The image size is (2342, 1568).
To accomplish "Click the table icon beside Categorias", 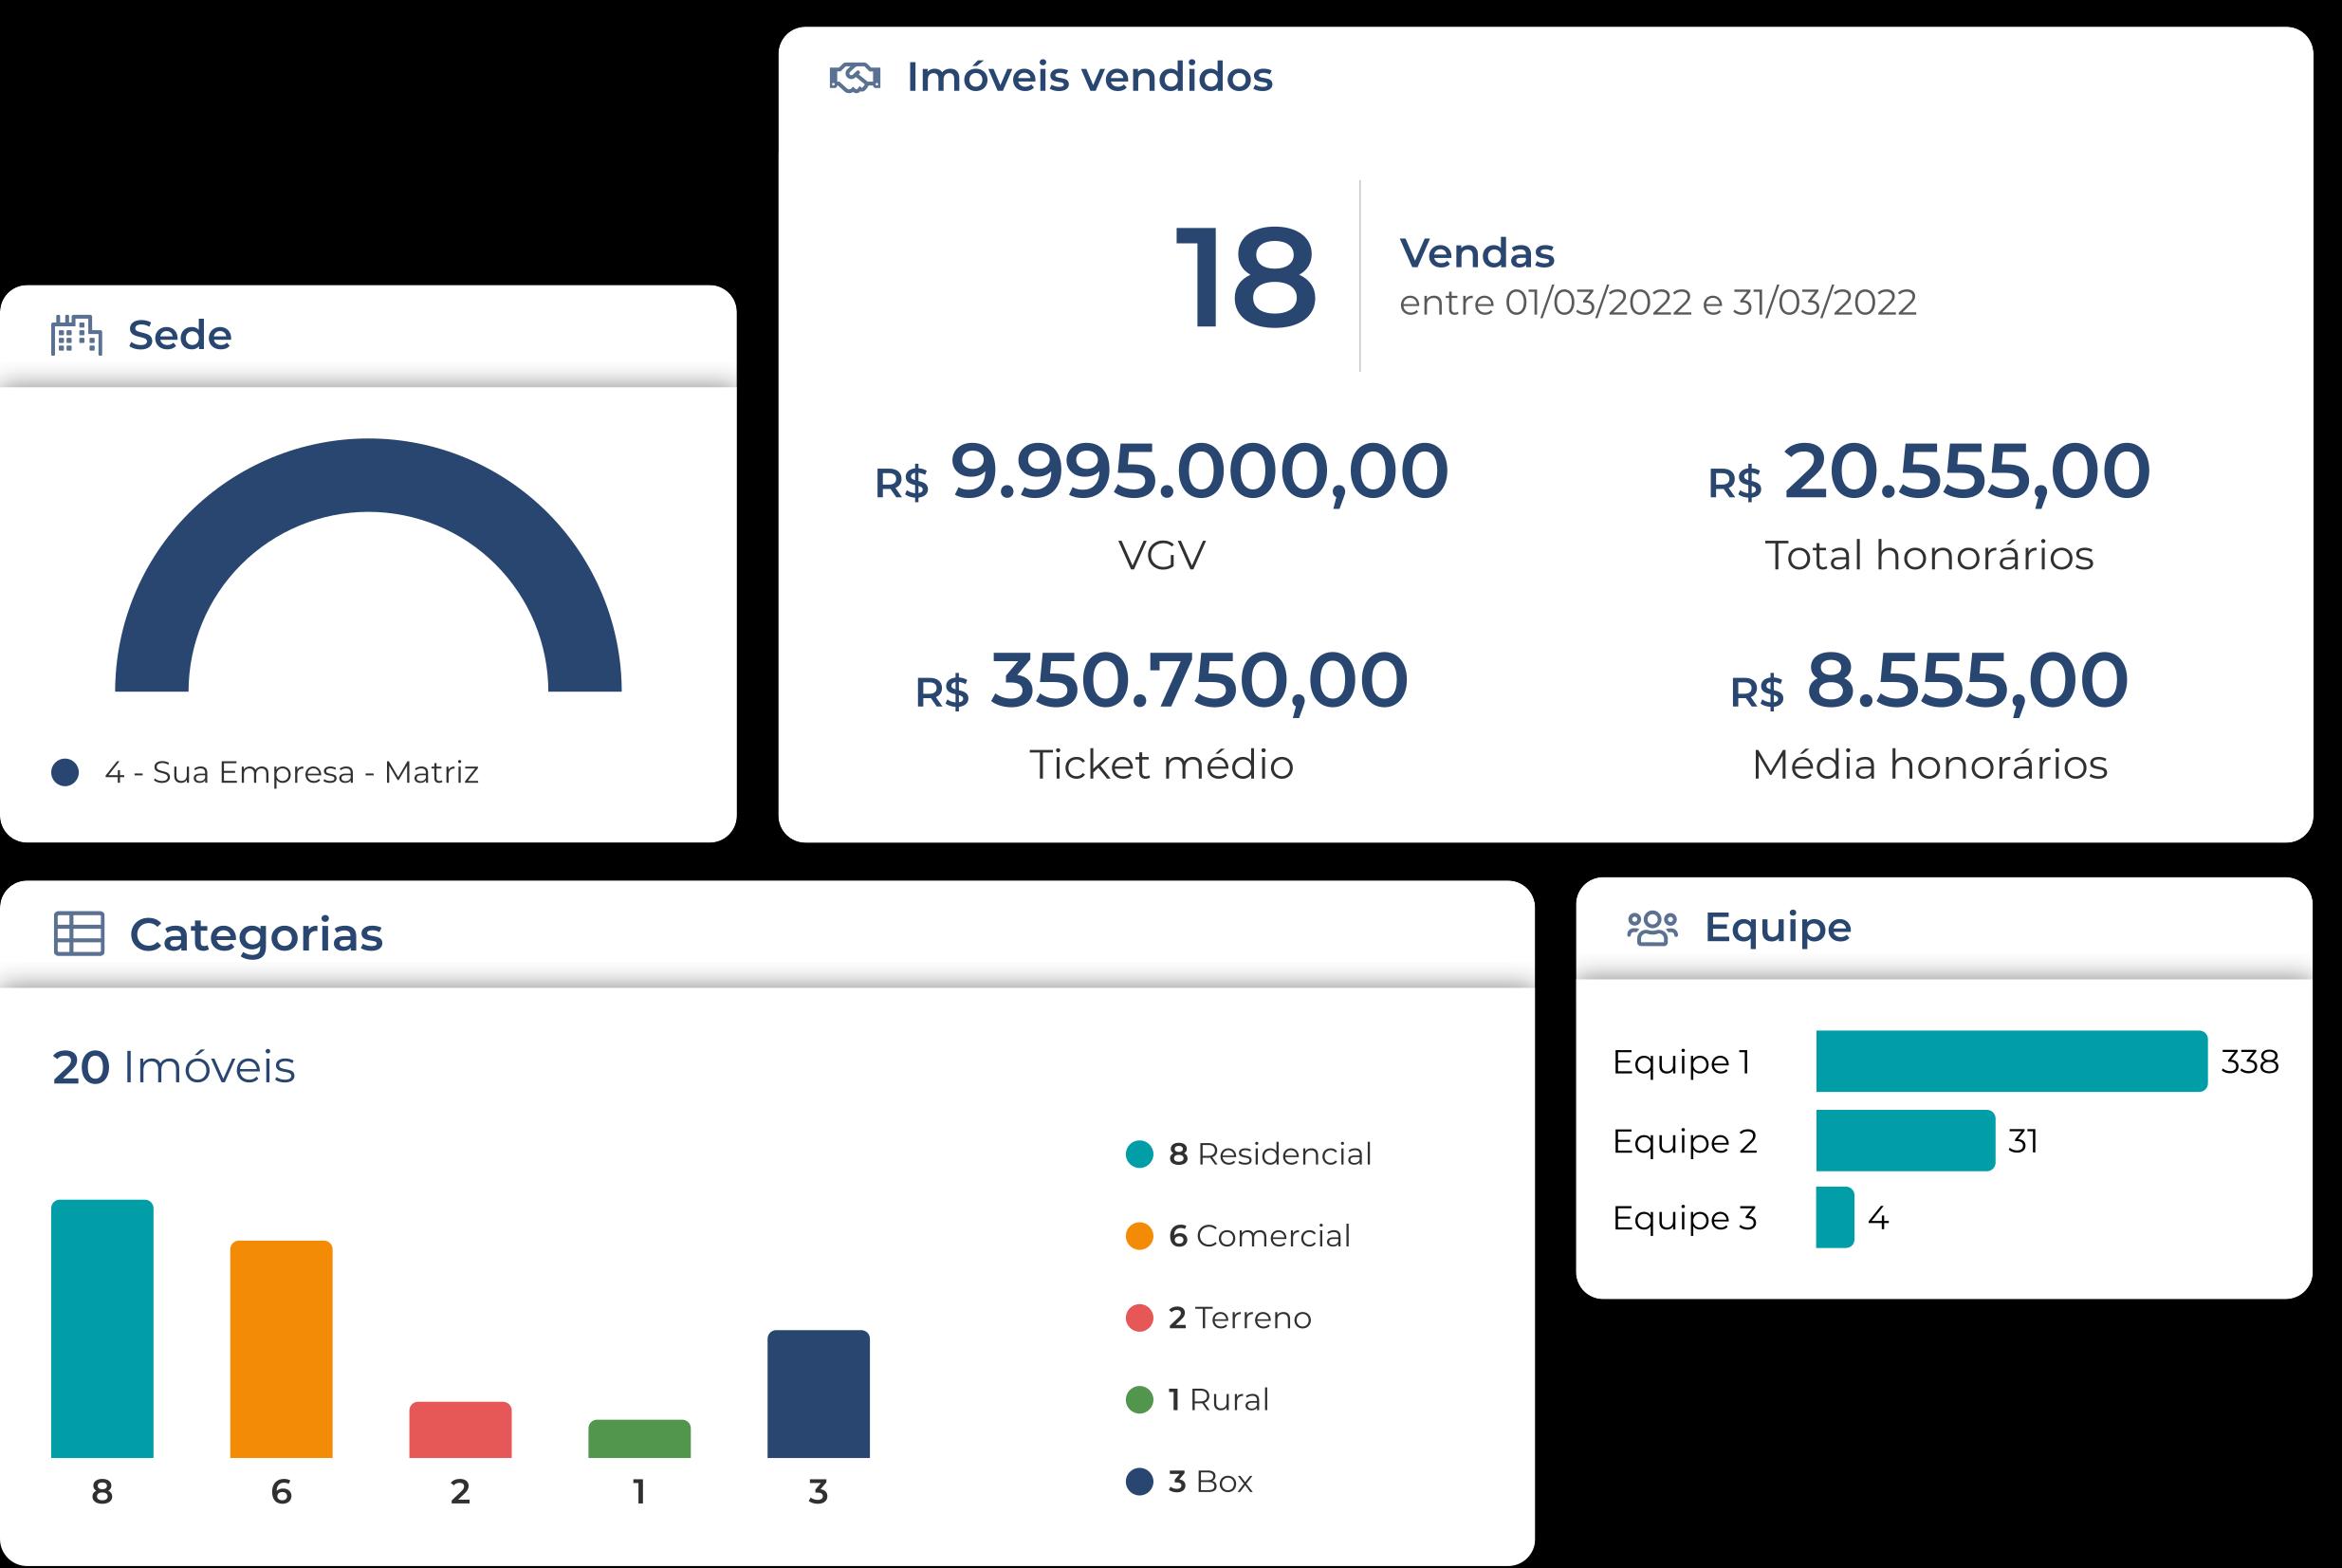I will pos(78,934).
